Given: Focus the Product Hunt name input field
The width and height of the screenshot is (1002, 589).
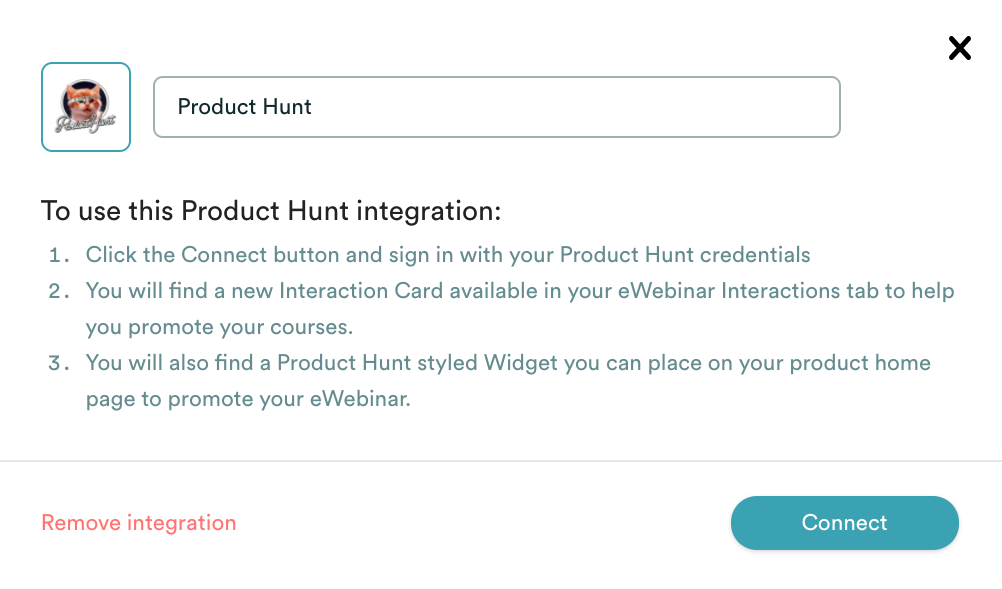Looking at the screenshot, I should pos(496,107).
